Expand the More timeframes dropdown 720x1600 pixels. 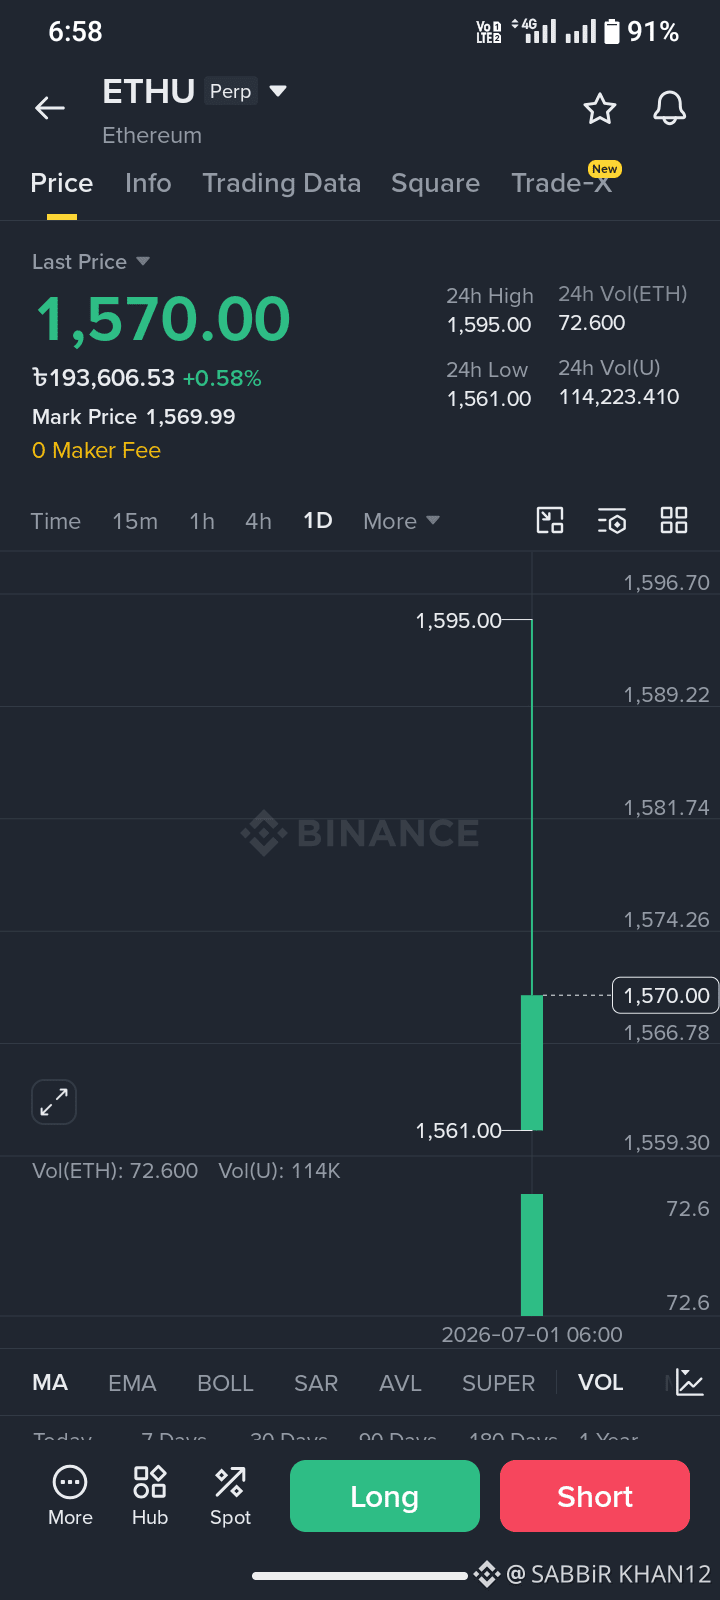point(402,521)
